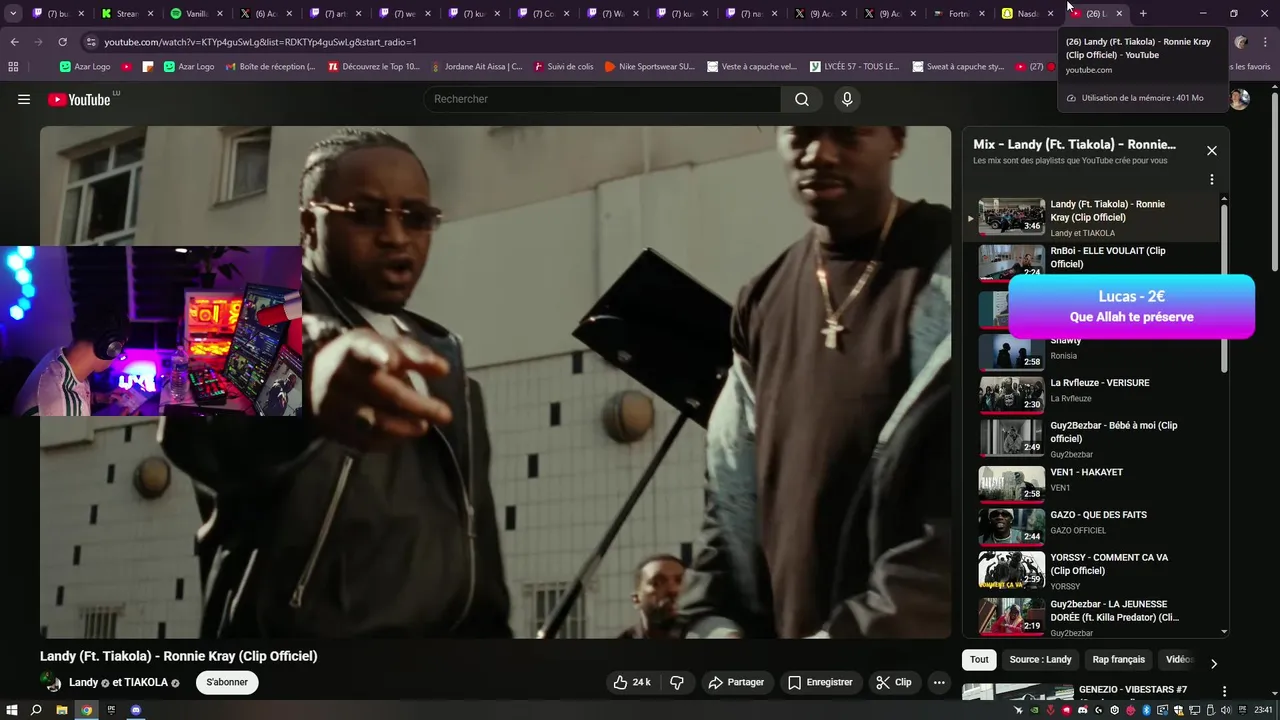This screenshot has width=1280, height=720.
Task: Open the Landy channel name link
Action: click(83, 682)
